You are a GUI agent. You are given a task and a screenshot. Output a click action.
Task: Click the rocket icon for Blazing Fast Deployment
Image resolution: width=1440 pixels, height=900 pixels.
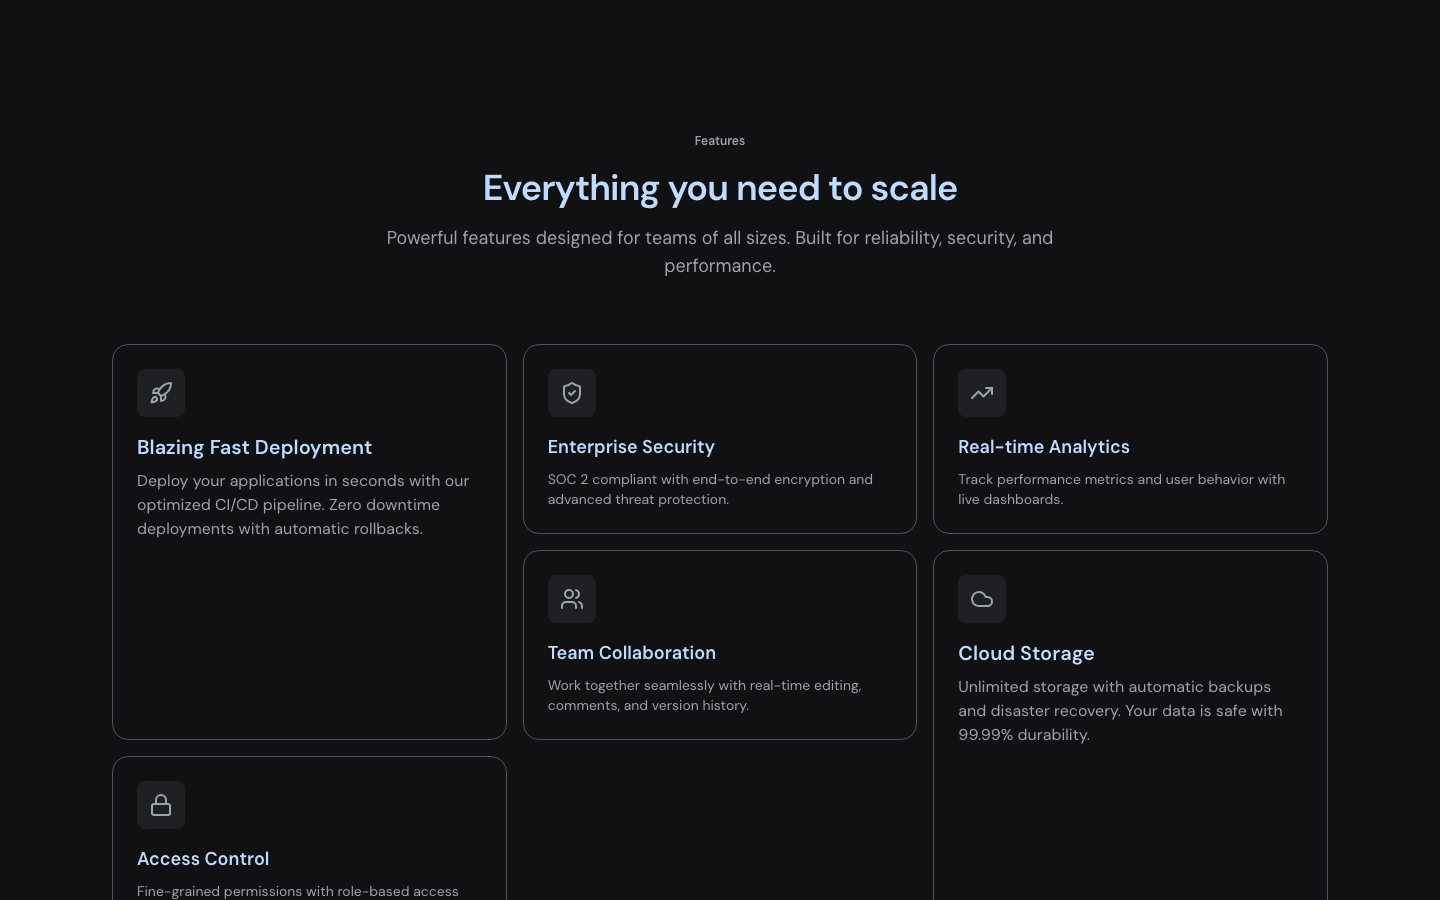pos(161,393)
